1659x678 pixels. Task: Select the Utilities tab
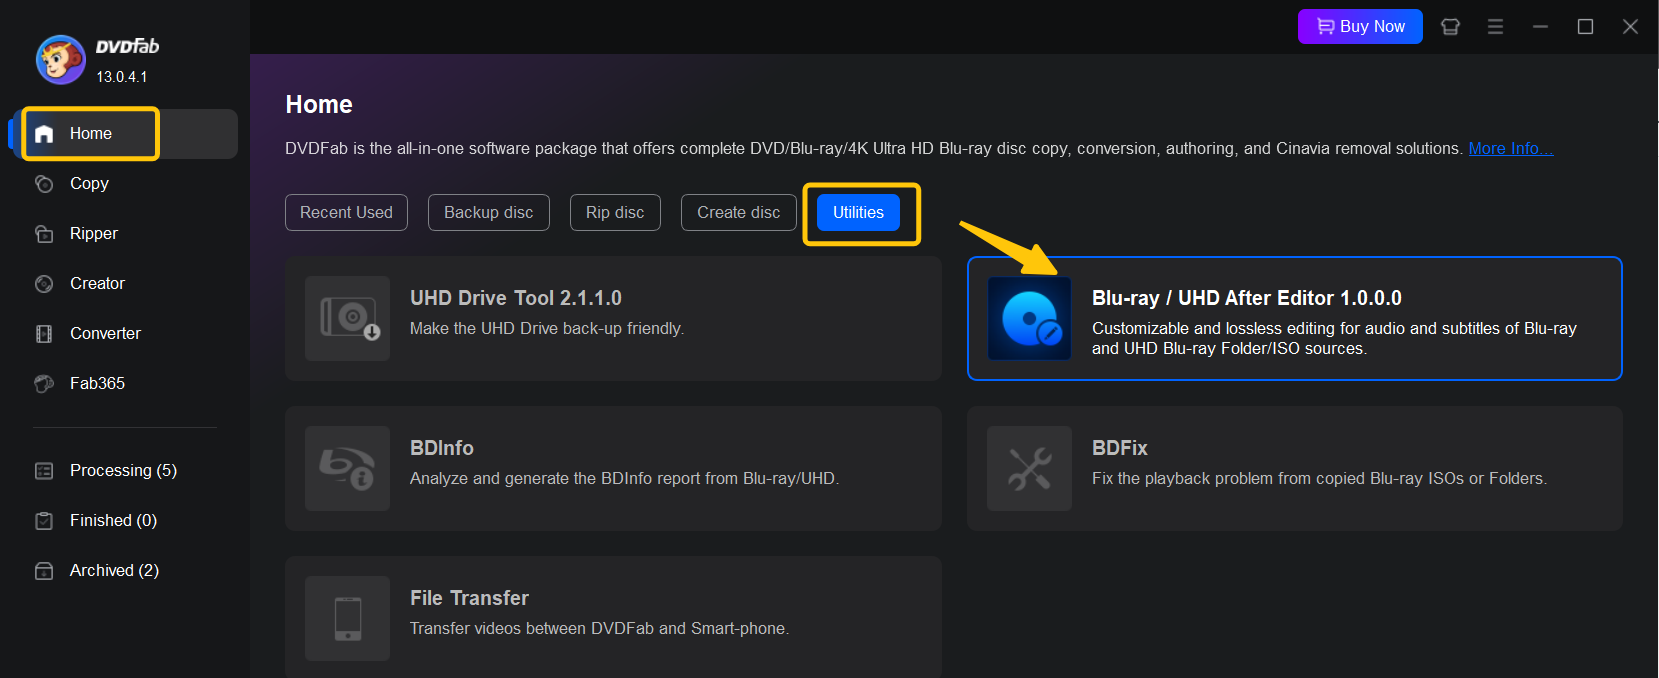click(x=858, y=212)
